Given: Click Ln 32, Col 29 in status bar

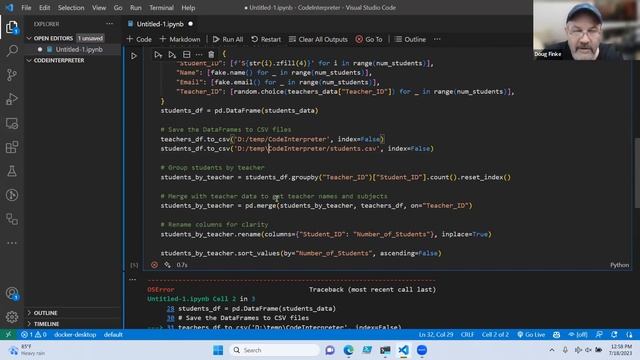Looking at the screenshot, I should click(x=436, y=335).
